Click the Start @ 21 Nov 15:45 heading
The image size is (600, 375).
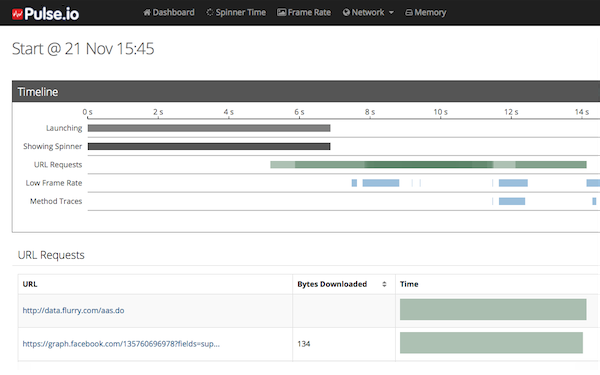coord(83,49)
